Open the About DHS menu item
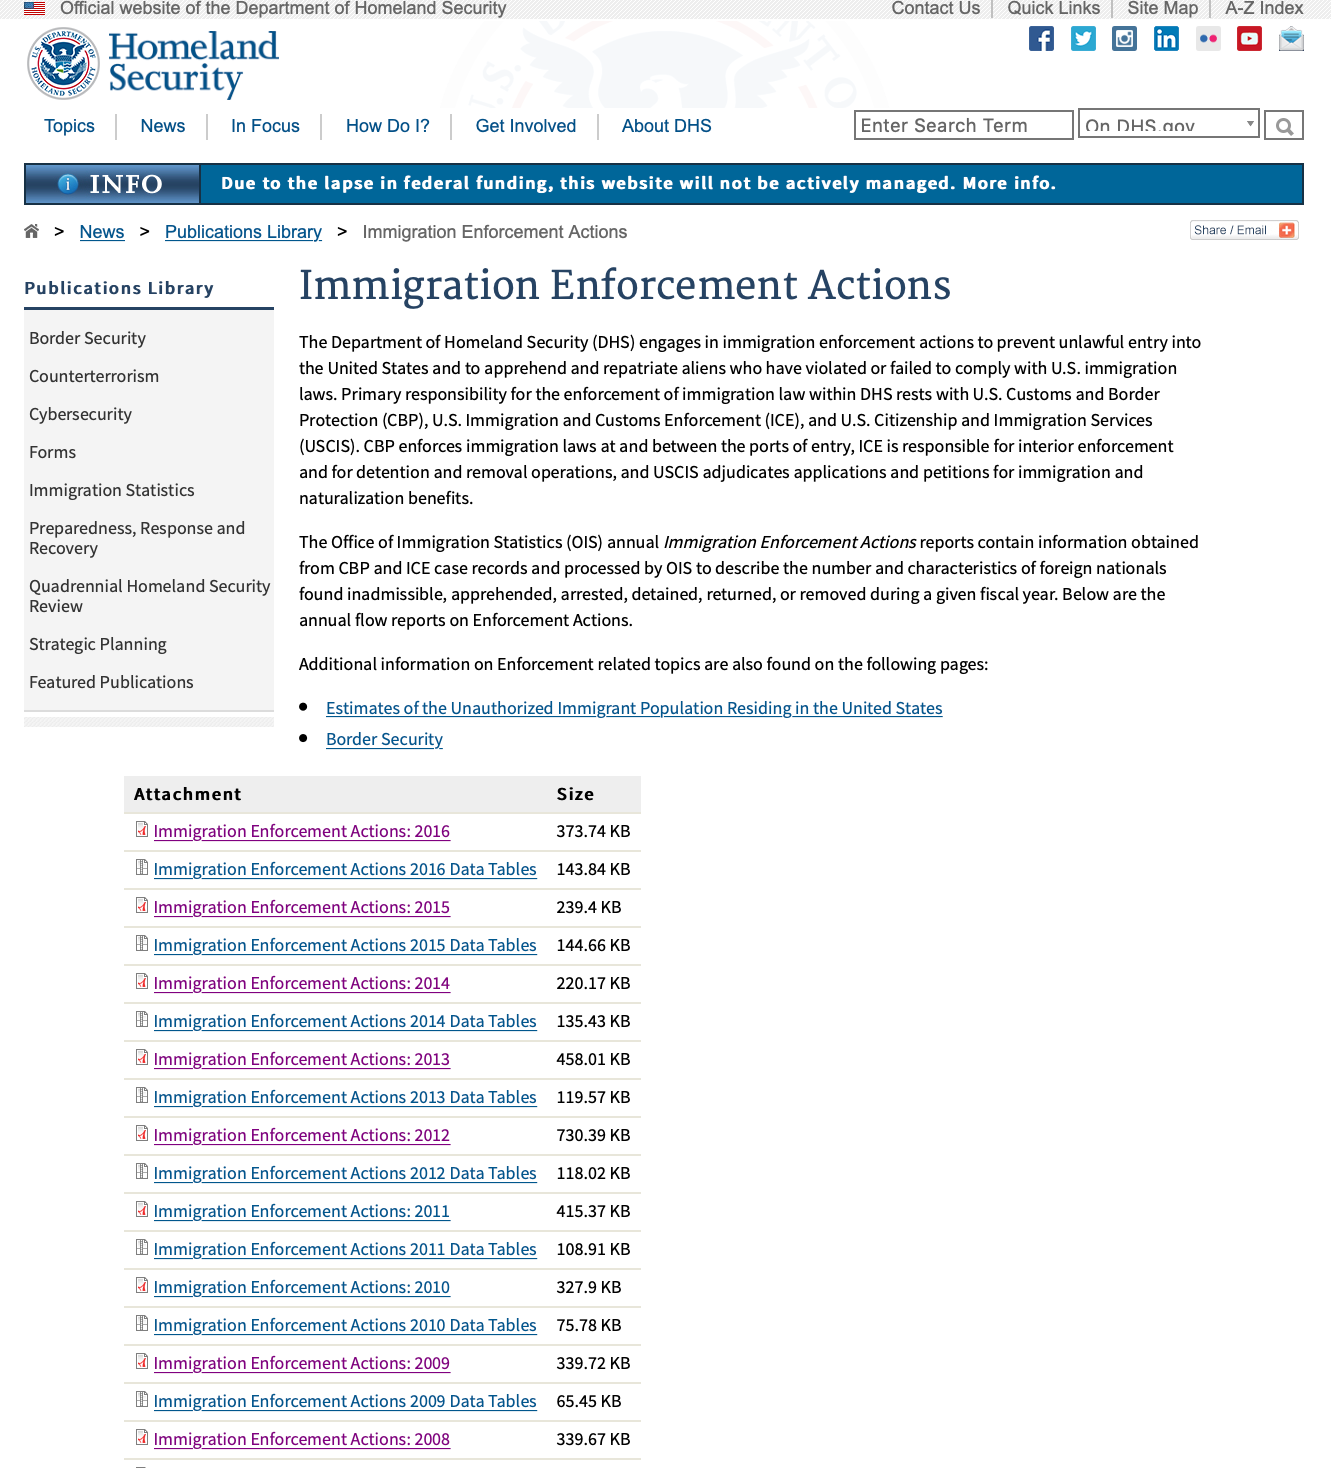 tap(666, 126)
